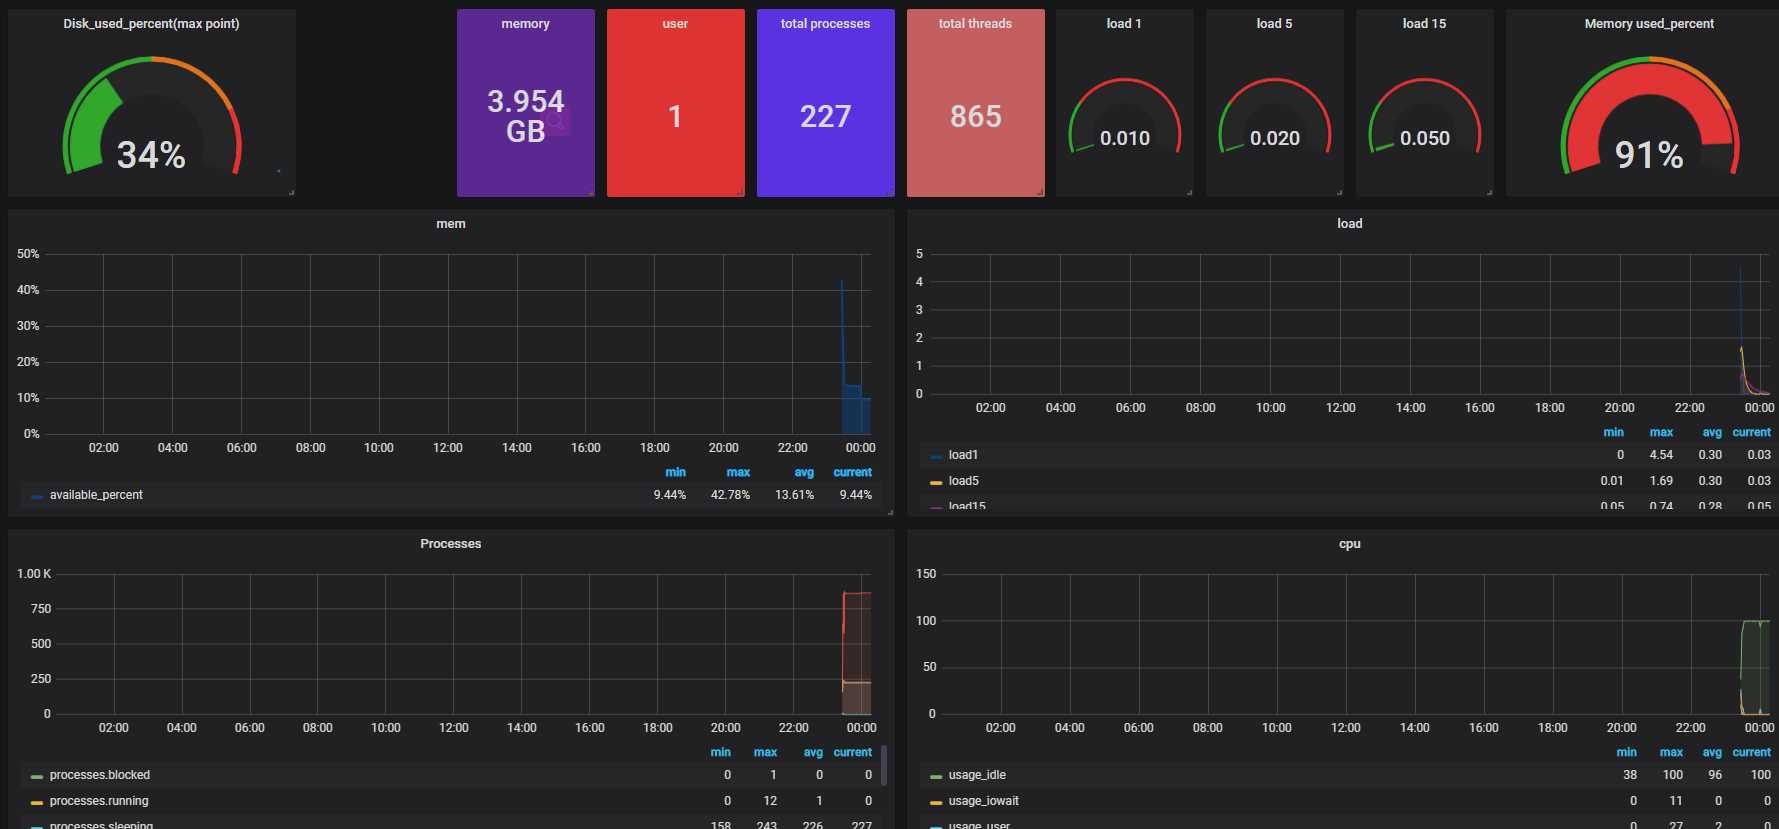Sort cpu legend by current column
This screenshot has width=1779, height=829.
click(1751, 752)
